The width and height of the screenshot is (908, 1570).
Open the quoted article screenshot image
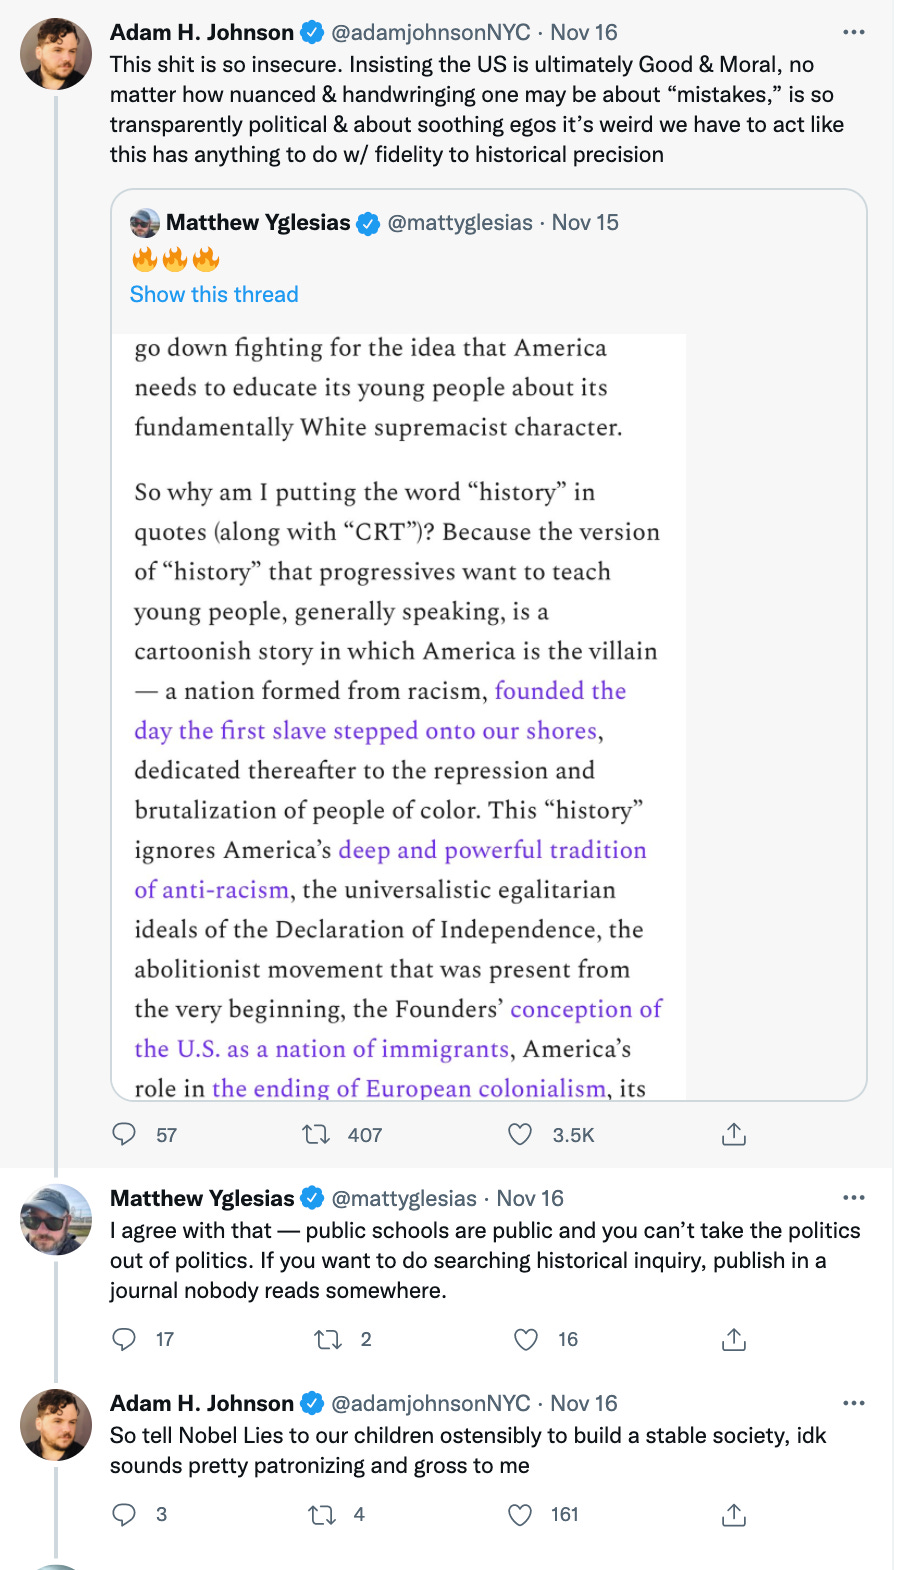[400, 715]
